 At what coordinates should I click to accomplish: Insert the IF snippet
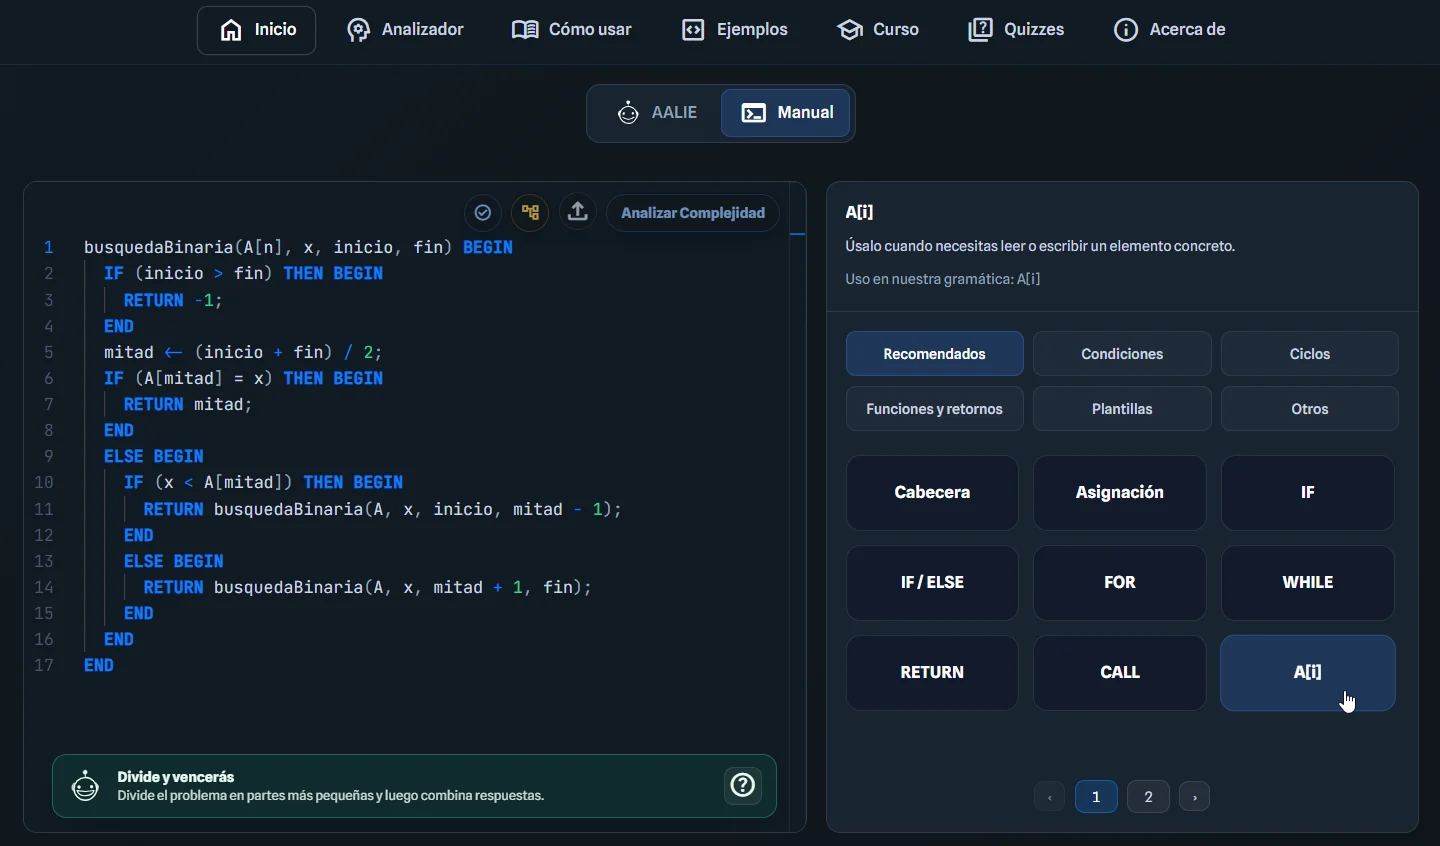click(1308, 493)
